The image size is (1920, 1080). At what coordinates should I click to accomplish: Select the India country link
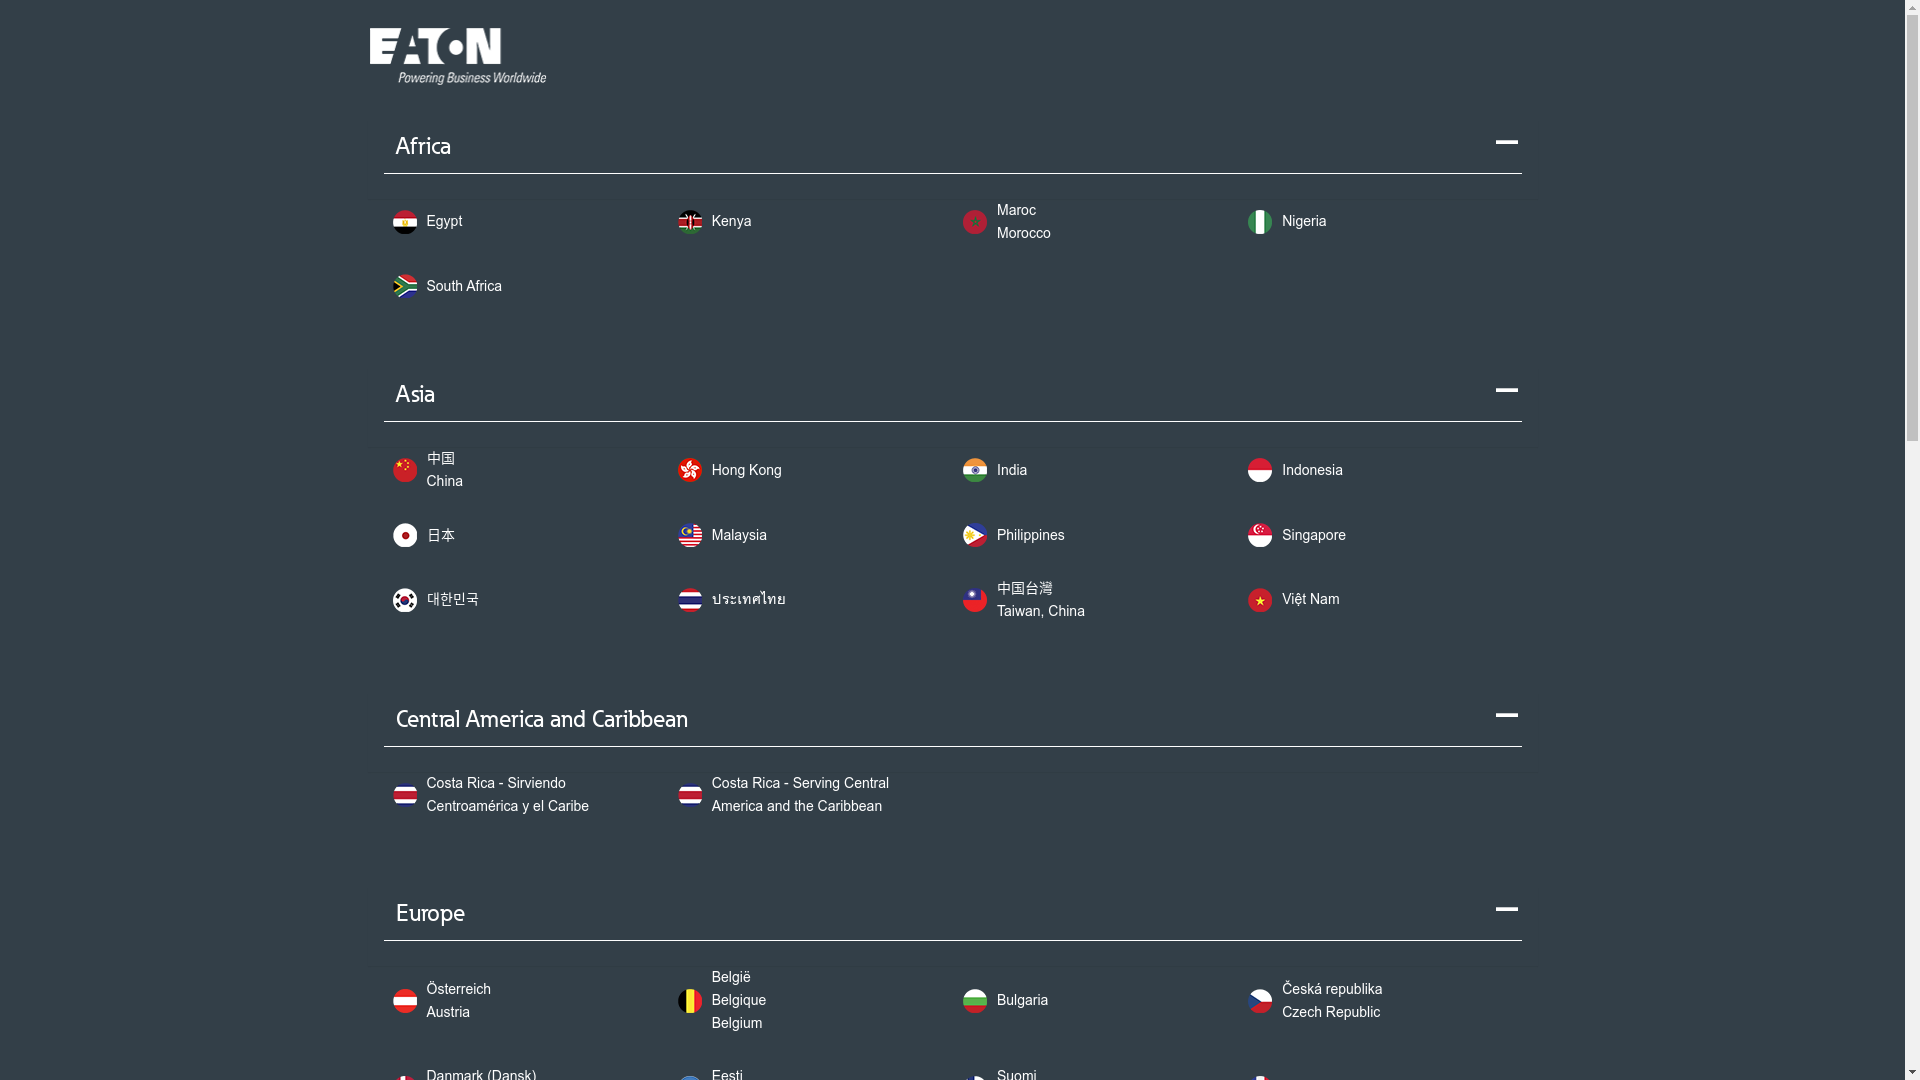(1011, 470)
